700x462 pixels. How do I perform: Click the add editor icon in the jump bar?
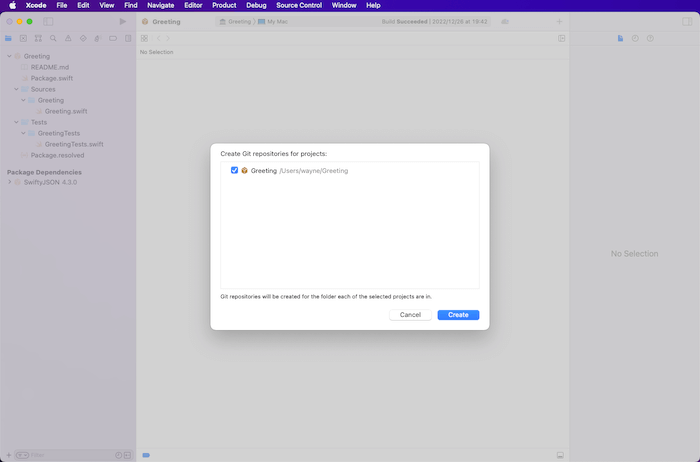click(562, 38)
